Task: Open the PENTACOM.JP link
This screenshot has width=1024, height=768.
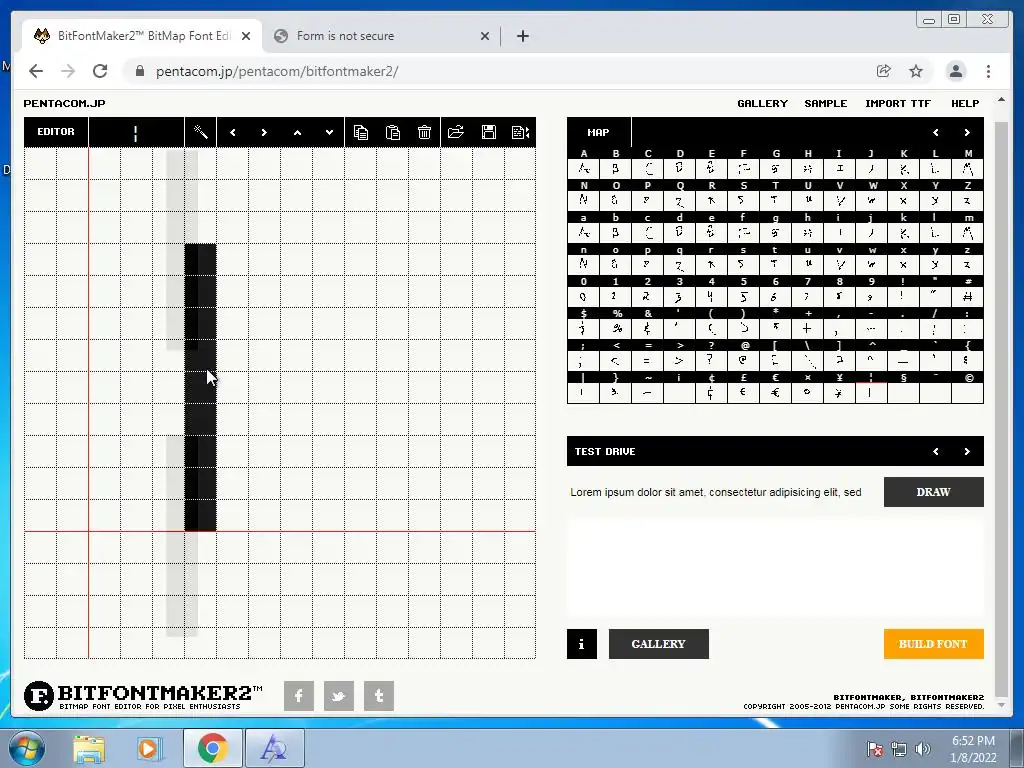Action: click(x=64, y=103)
